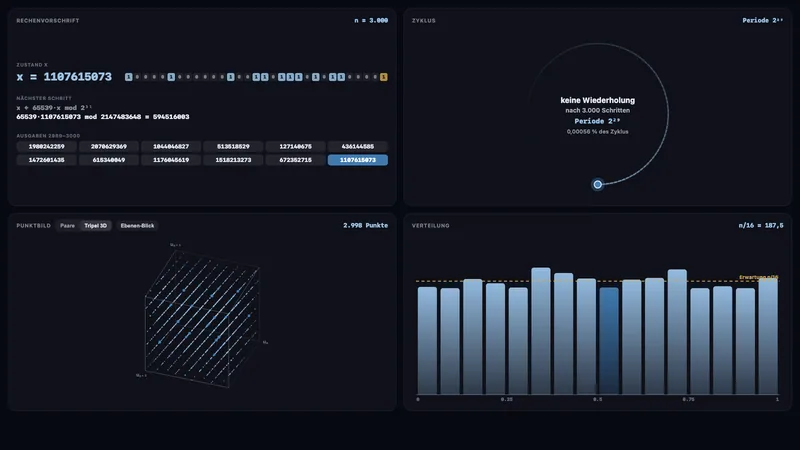Click the orange 'Erwartung n/16' label

click(759, 278)
